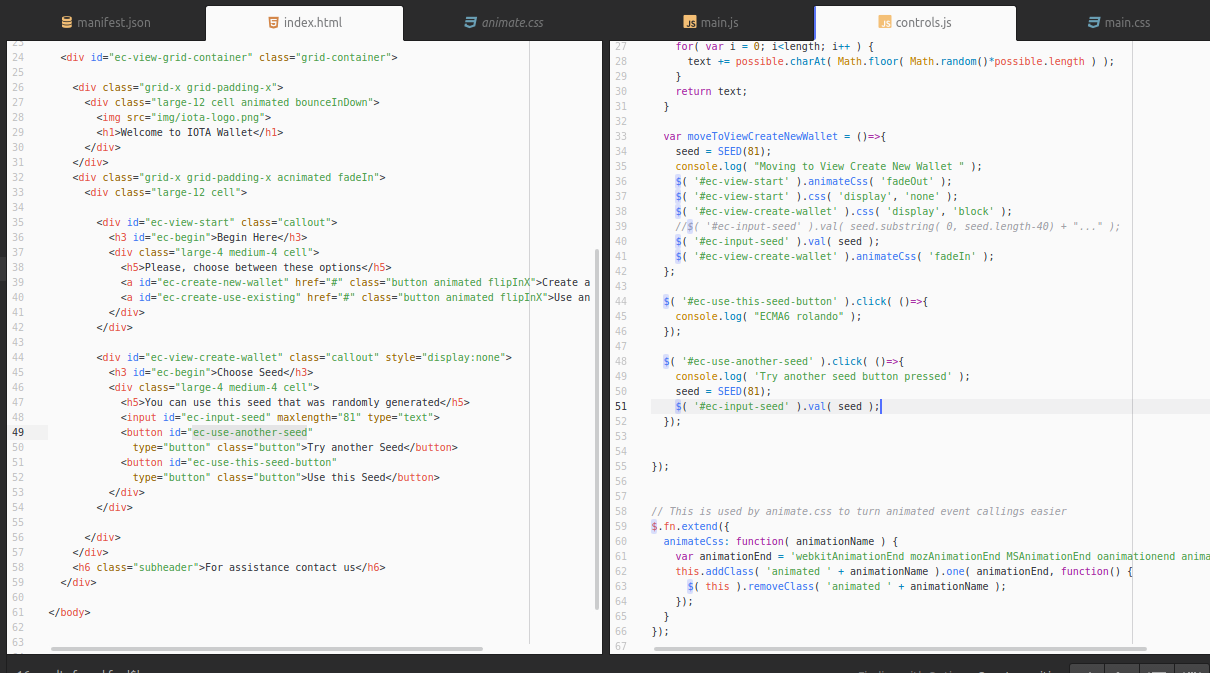Click the "return text;" statement
Image resolution: width=1210 pixels, height=673 pixels.
tap(711, 91)
